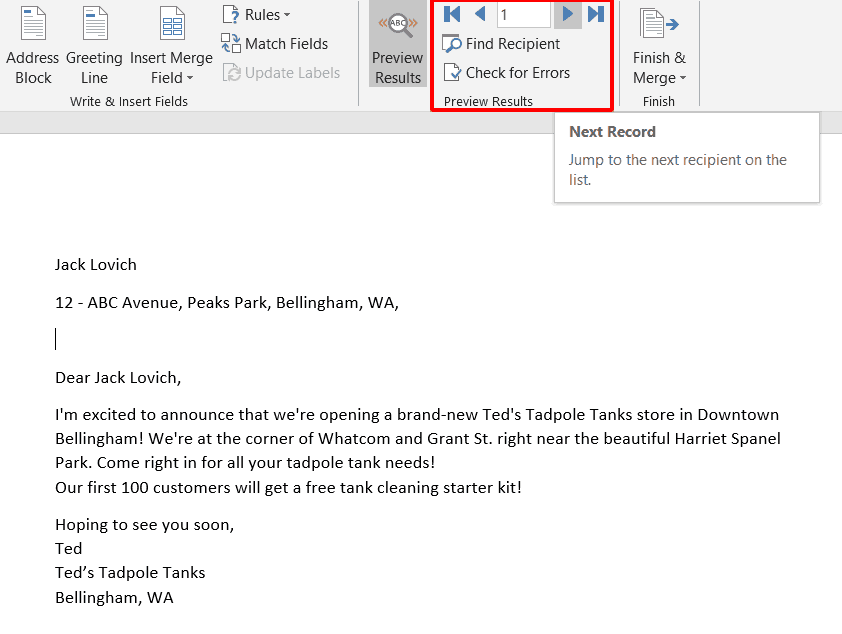Toggle Preview Results off
The width and height of the screenshot is (842, 634).
397,45
